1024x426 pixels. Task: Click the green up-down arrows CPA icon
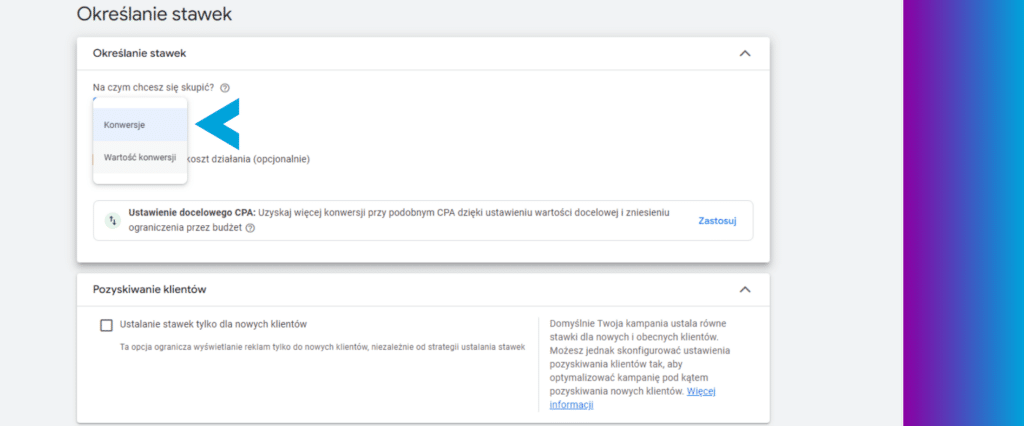click(x=113, y=221)
